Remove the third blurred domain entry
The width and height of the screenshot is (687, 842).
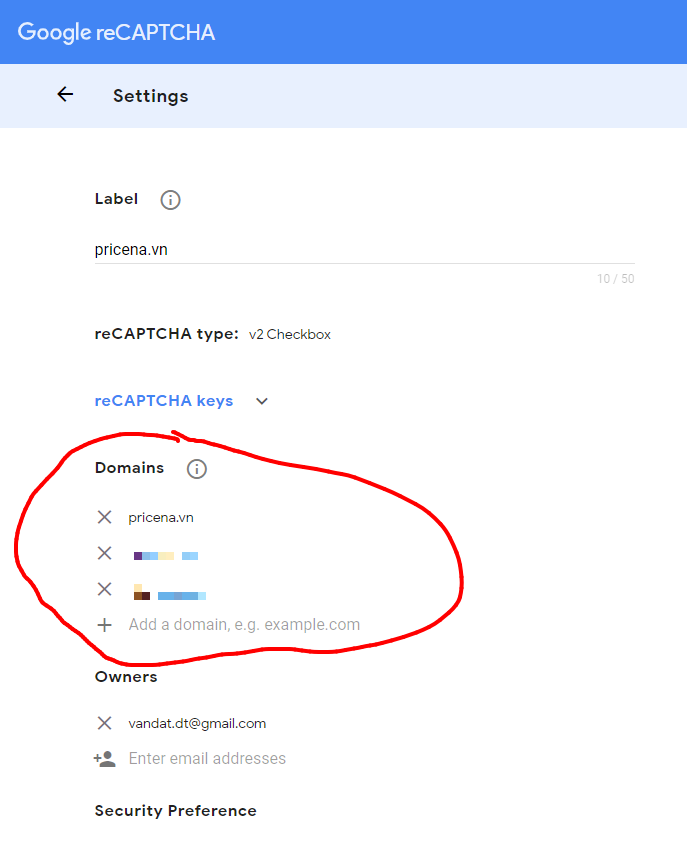point(104,589)
